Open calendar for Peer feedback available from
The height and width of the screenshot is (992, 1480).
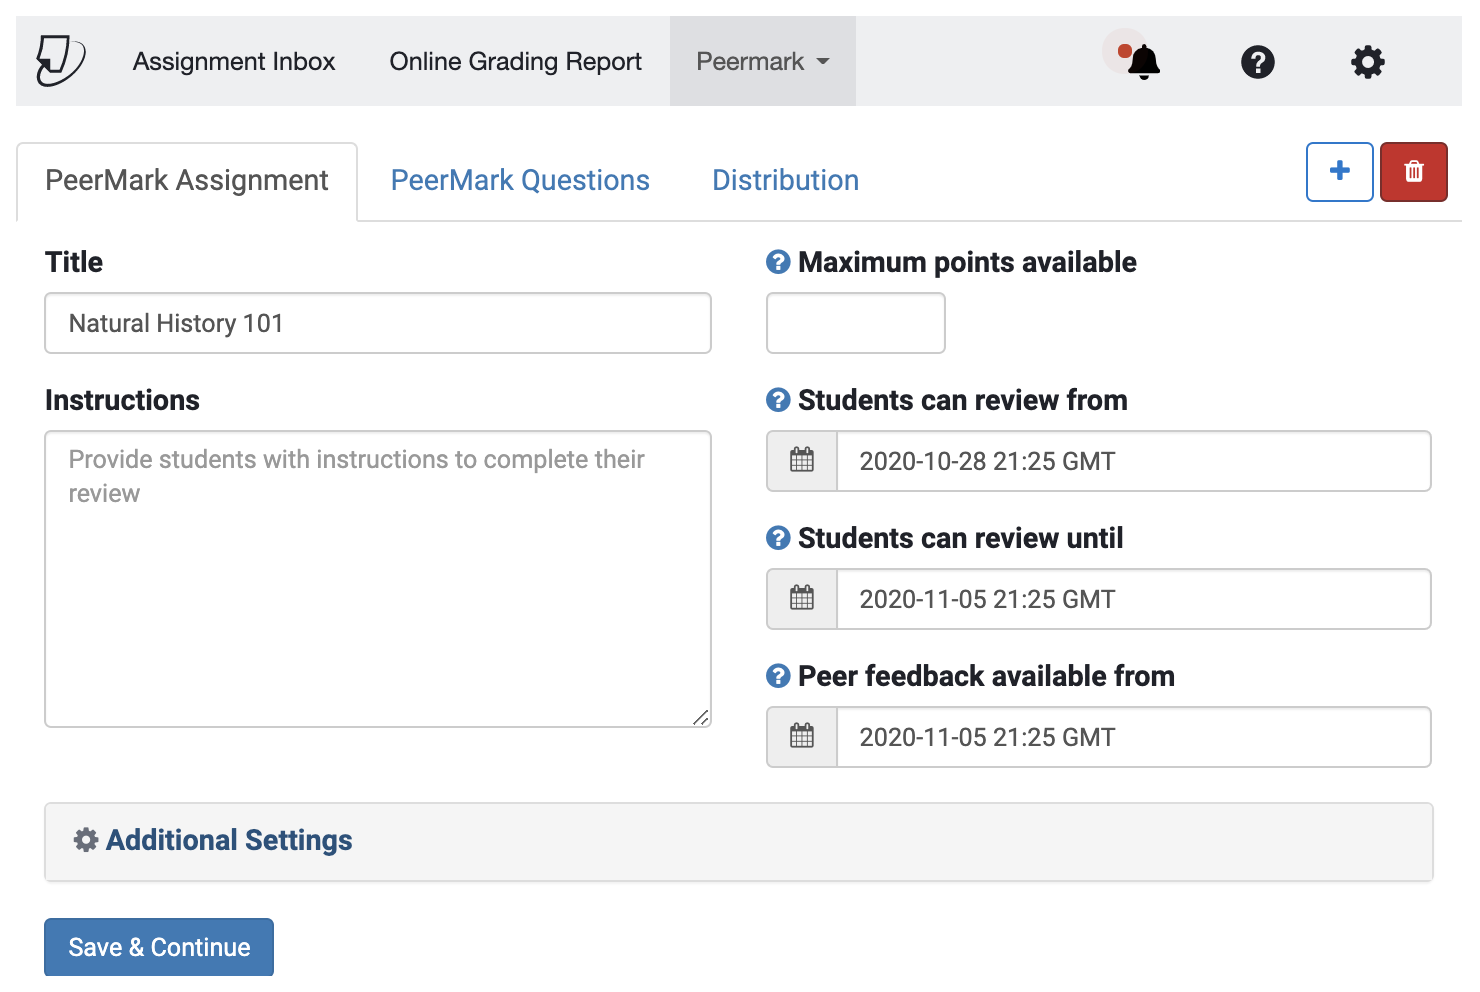click(x=802, y=737)
